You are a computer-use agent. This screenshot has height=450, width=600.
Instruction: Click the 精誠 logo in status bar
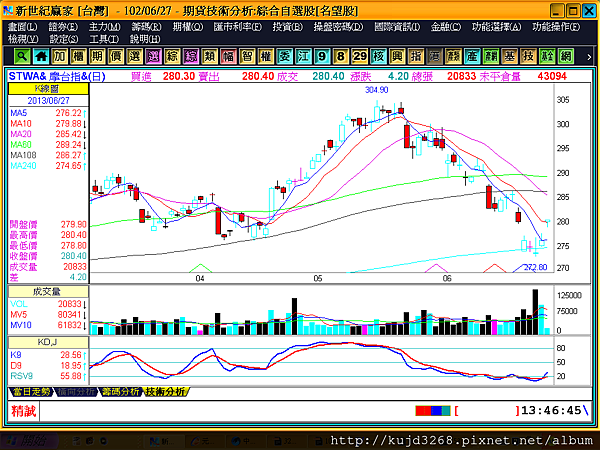pos(23,411)
